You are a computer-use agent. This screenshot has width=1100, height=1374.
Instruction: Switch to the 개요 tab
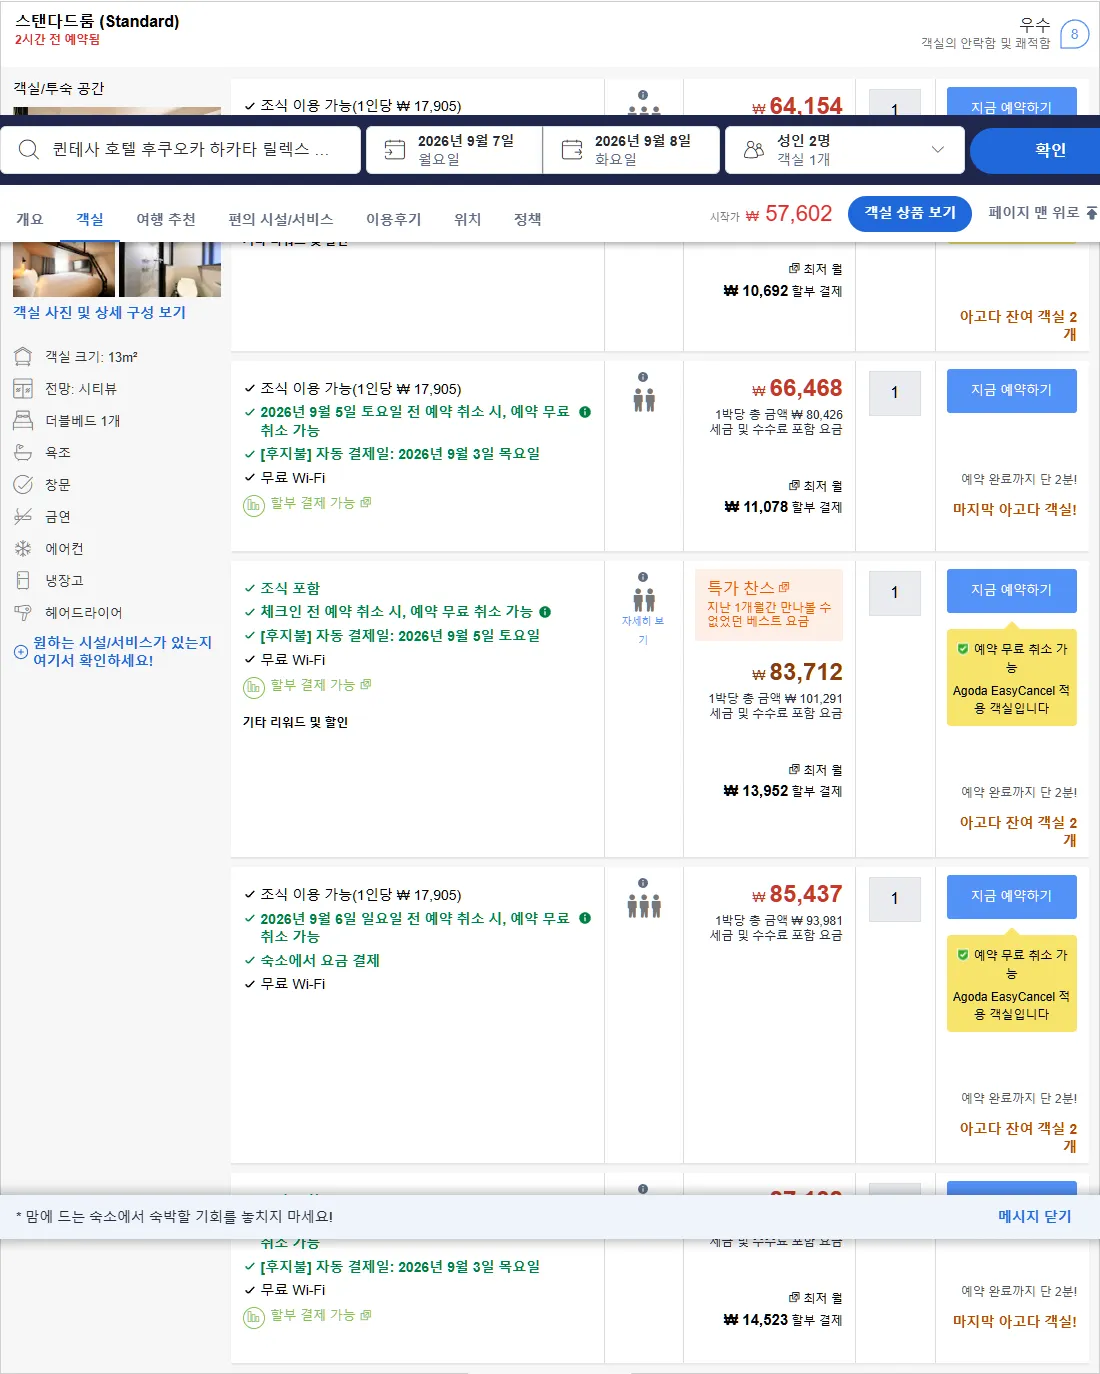pos(30,219)
